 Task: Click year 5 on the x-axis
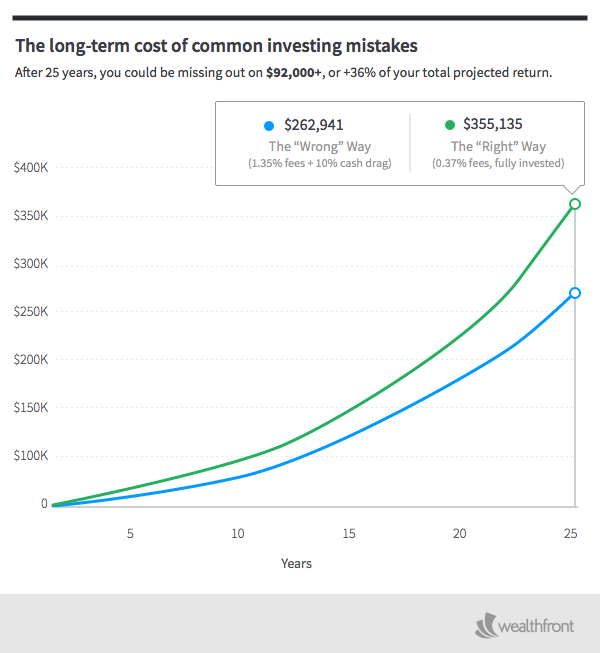point(130,533)
